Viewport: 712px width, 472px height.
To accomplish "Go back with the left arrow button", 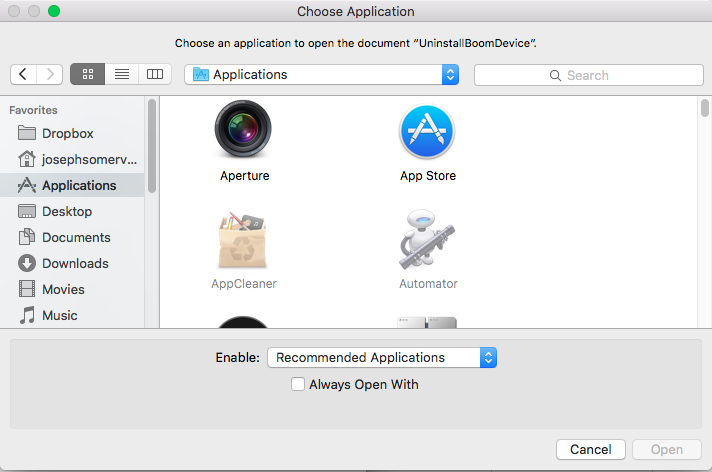I will 23,74.
